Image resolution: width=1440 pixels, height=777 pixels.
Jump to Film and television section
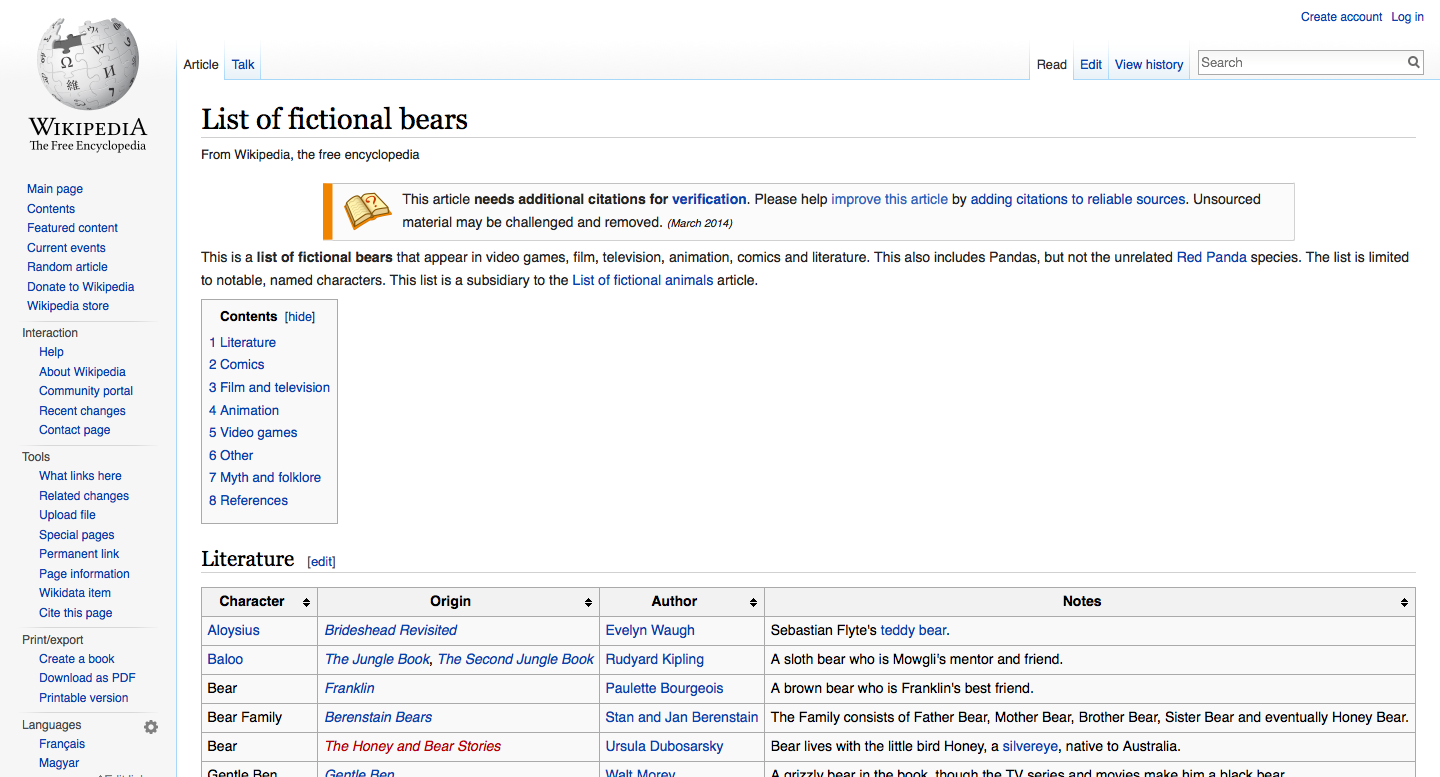coord(269,388)
